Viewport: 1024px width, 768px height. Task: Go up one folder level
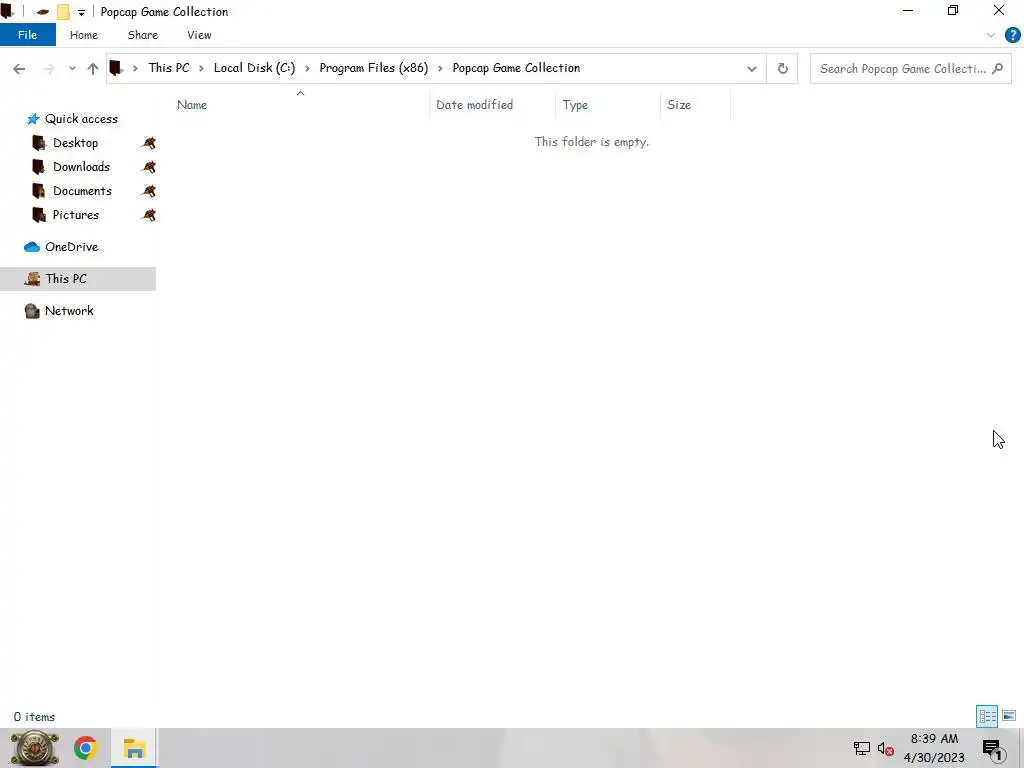click(93, 69)
